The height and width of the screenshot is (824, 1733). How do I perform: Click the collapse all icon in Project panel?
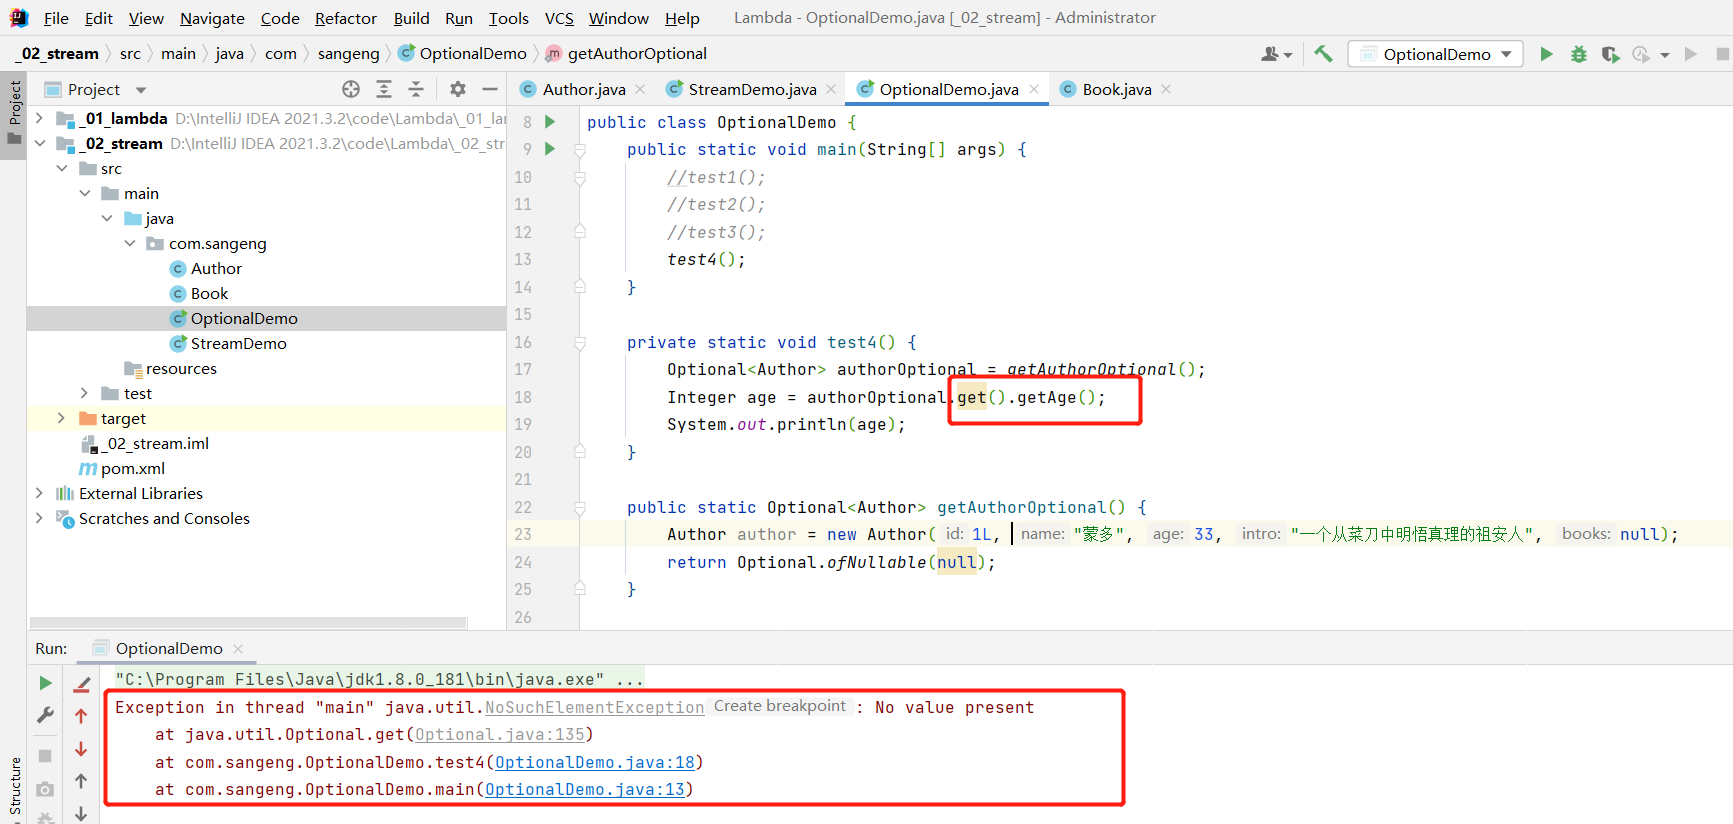click(x=416, y=89)
